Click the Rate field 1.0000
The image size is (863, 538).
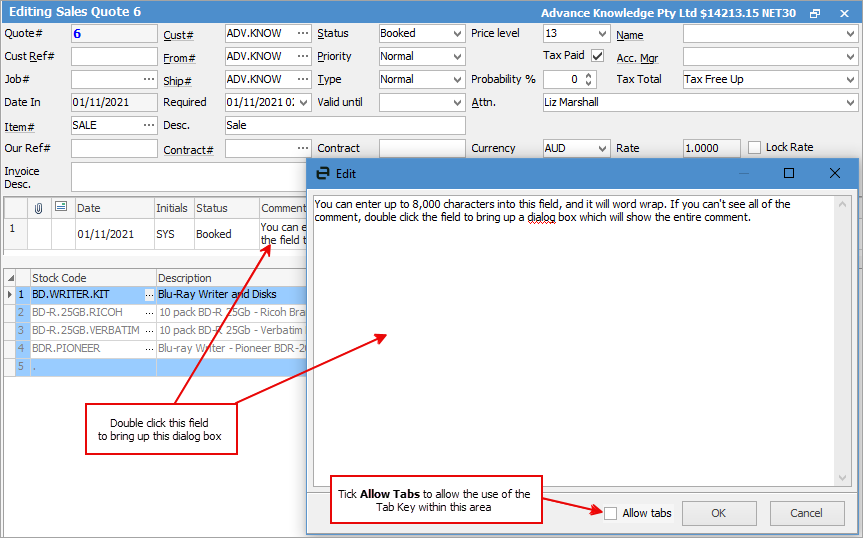712,149
